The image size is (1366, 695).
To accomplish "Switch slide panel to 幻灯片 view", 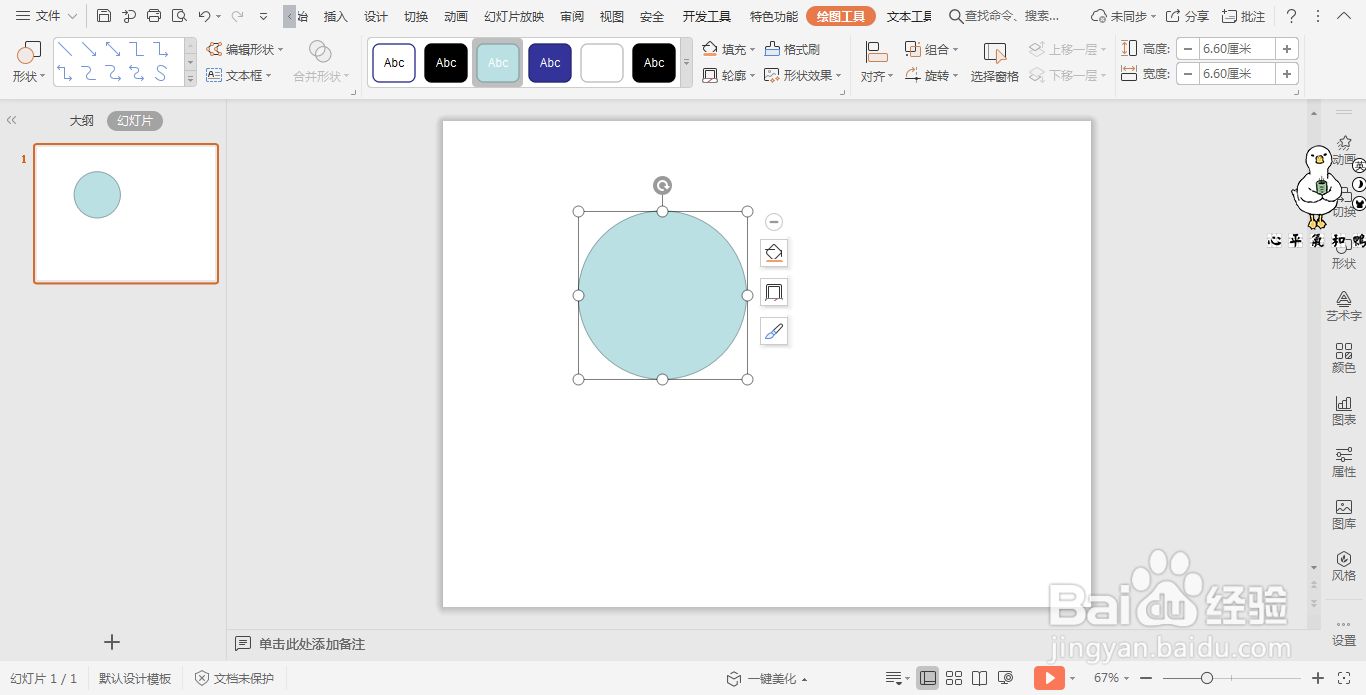I will point(135,121).
